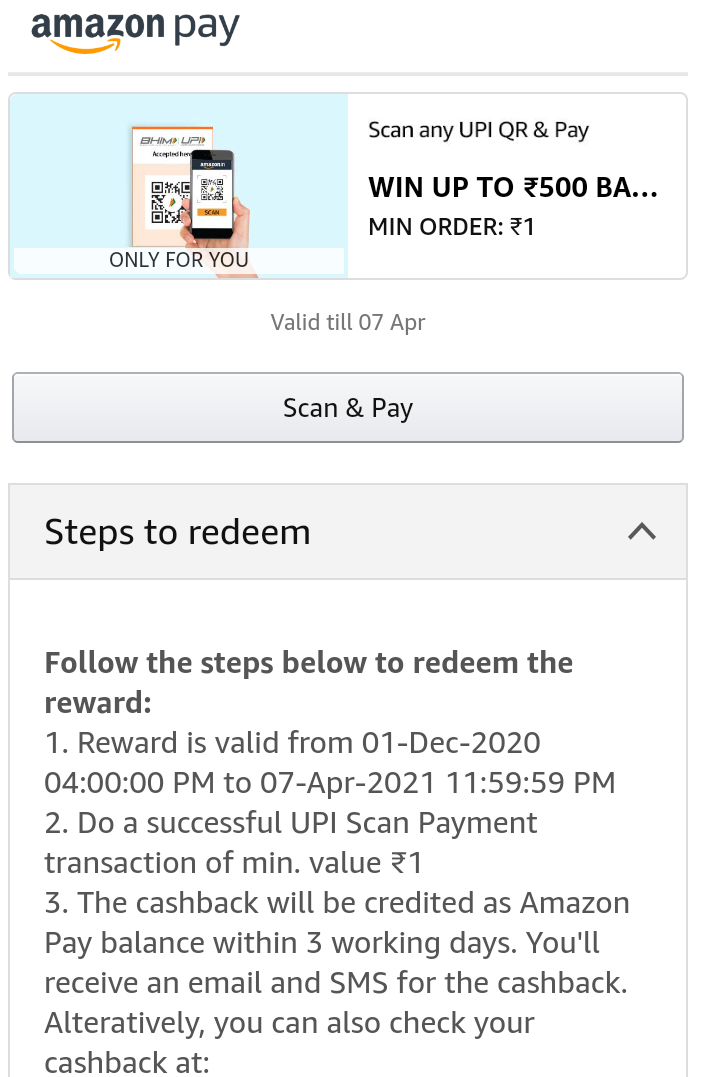Tap the ONLY FOR YOU label
This screenshot has height=1077, width=706.
pyautogui.click(x=179, y=260)
